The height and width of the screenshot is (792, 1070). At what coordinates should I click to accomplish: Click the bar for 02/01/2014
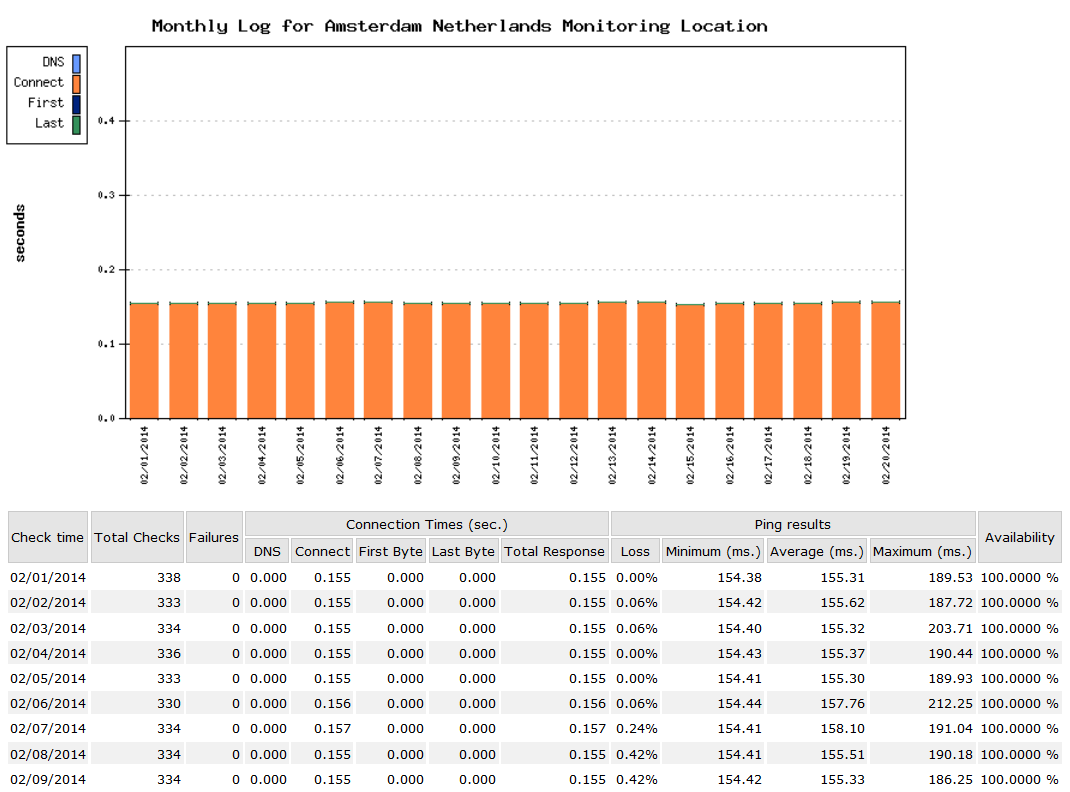(x=144, y=360)
